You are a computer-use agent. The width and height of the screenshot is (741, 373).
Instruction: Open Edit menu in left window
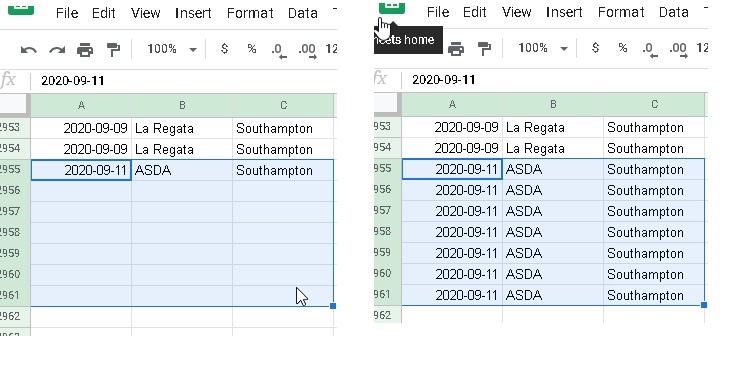(x=103, y=13)
